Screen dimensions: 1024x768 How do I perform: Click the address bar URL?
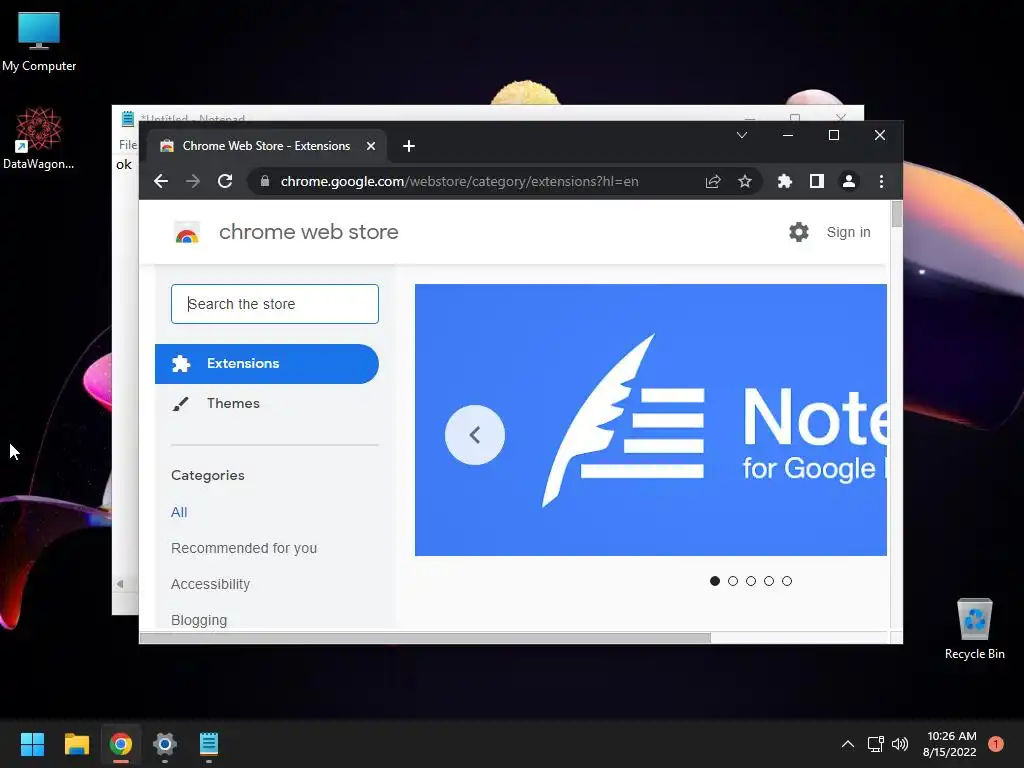(460, 182)
